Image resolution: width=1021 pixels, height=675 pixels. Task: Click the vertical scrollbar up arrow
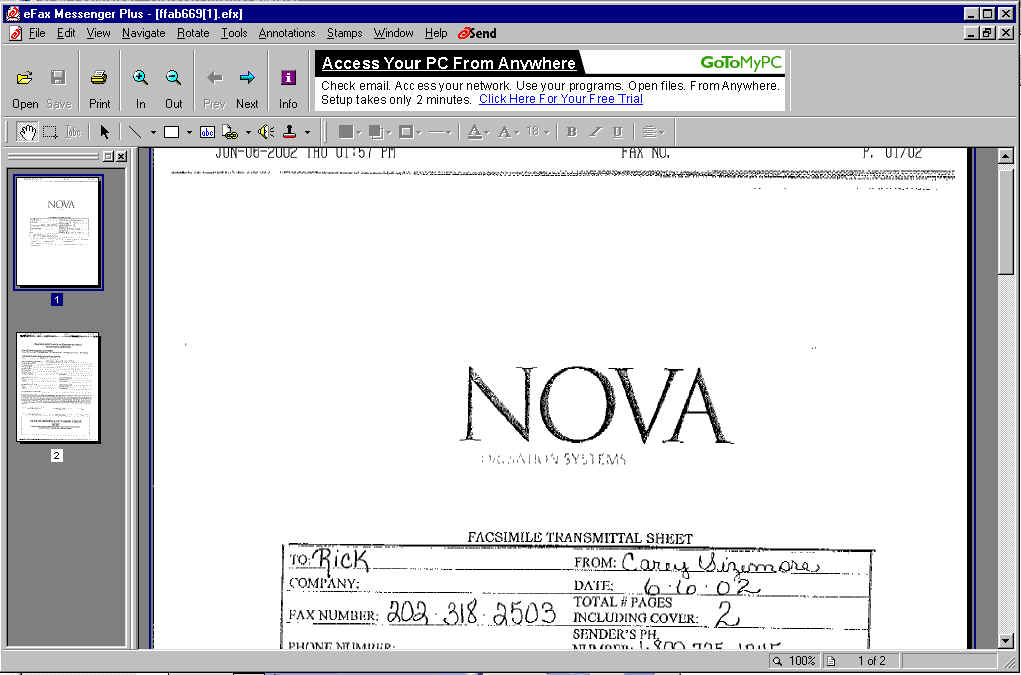point(1005,156)
